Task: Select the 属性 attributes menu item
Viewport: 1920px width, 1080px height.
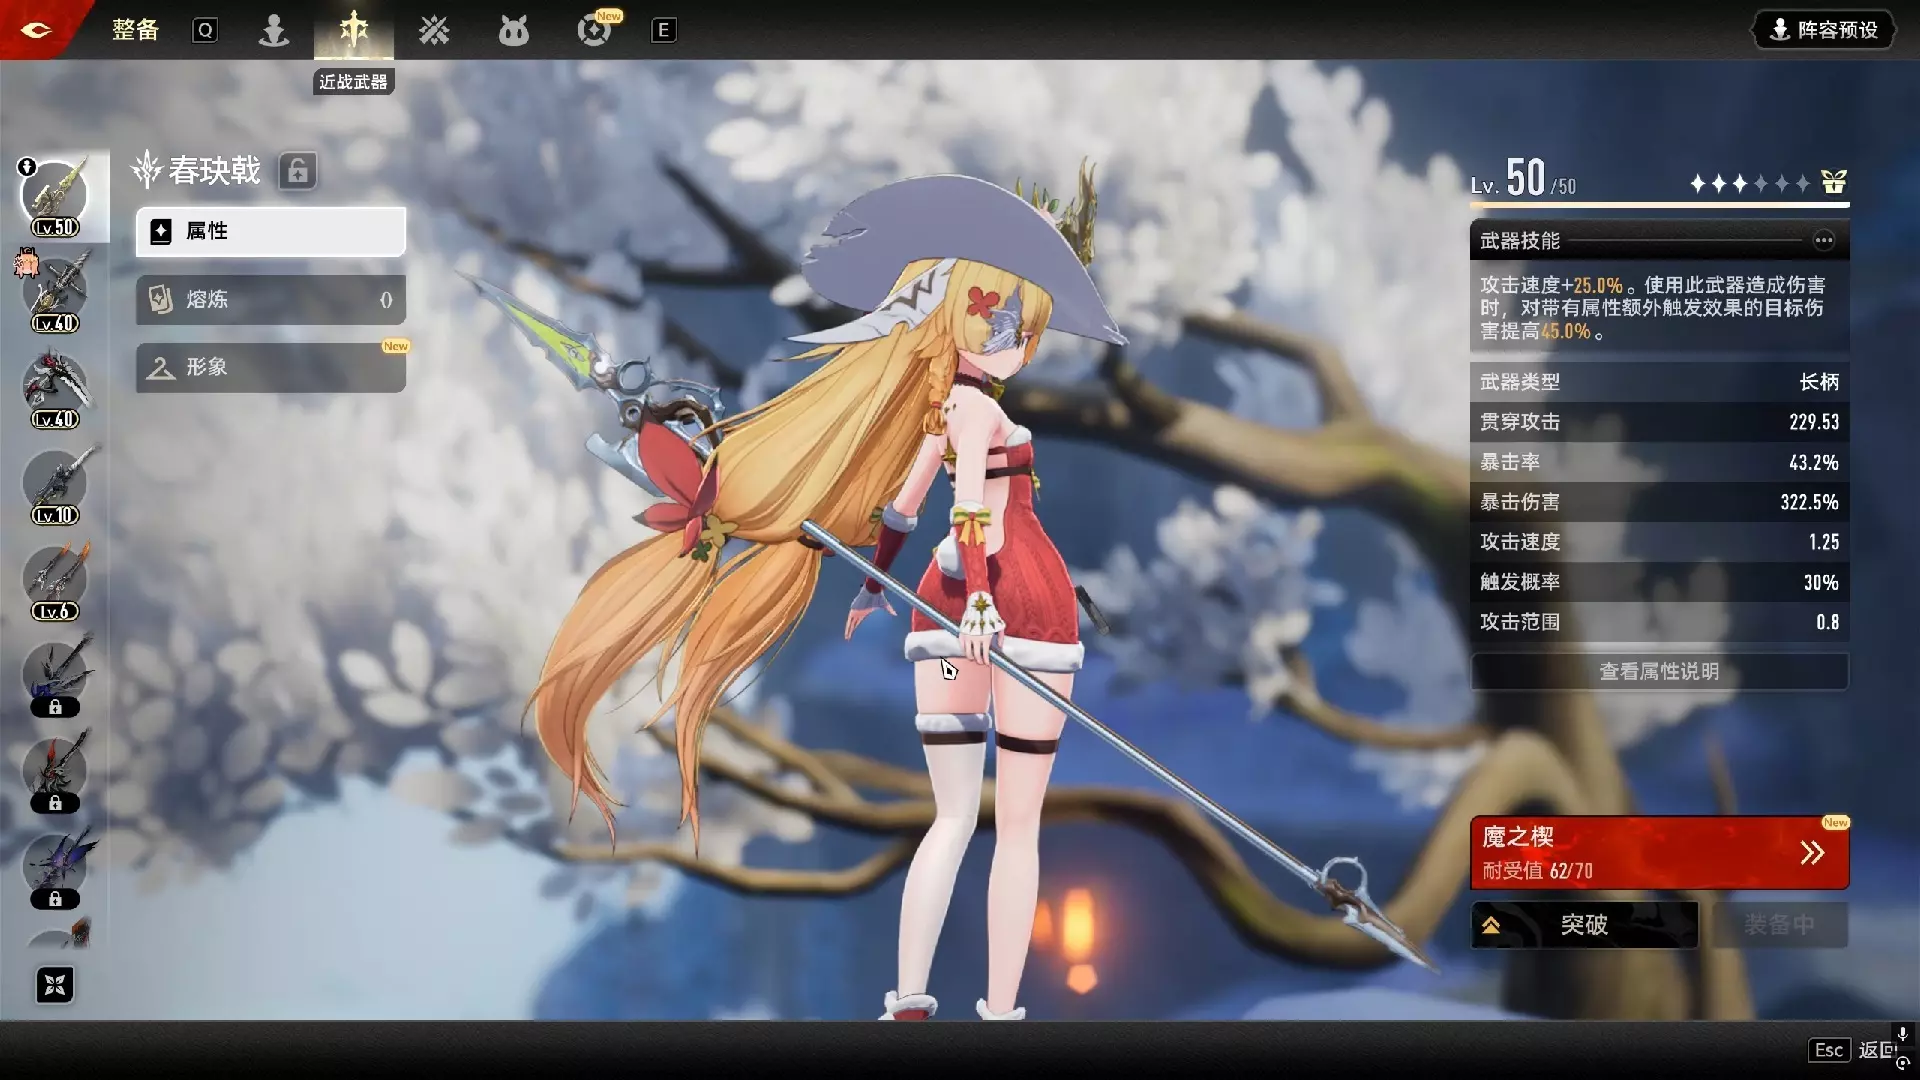Action: [x=270, y=231]
